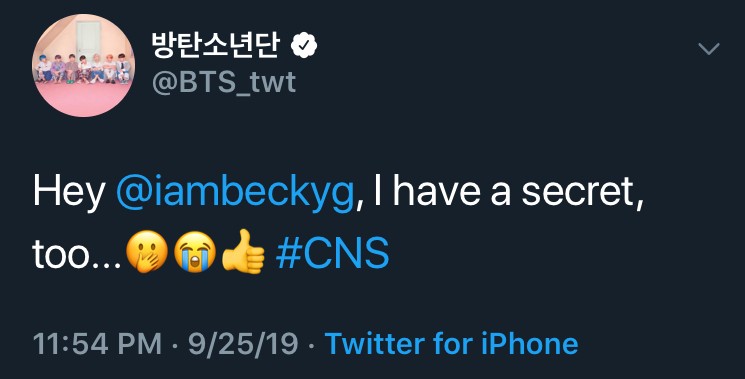Click the loudly crying face emoji

point(195,252)
